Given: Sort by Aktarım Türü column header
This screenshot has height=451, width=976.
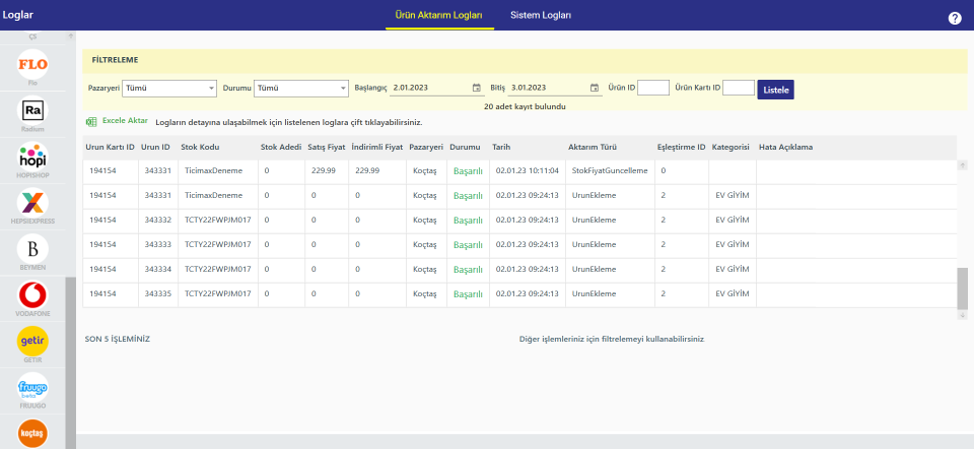Looking at the screenshot, I should [591, 147].
